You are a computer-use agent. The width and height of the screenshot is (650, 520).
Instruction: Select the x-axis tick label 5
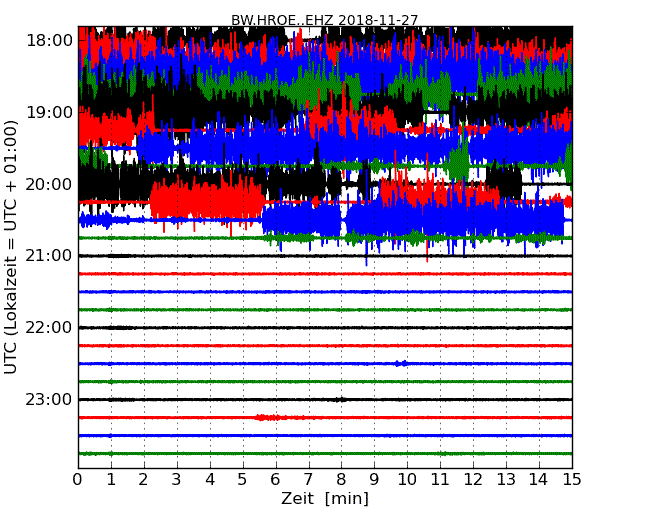click(242, 479)
